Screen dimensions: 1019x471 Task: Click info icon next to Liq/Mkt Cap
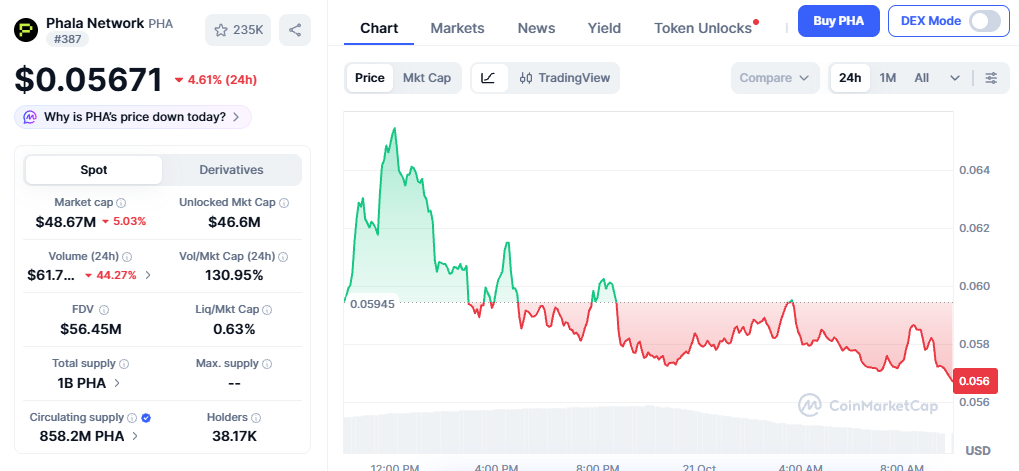(x=267, y=310)
